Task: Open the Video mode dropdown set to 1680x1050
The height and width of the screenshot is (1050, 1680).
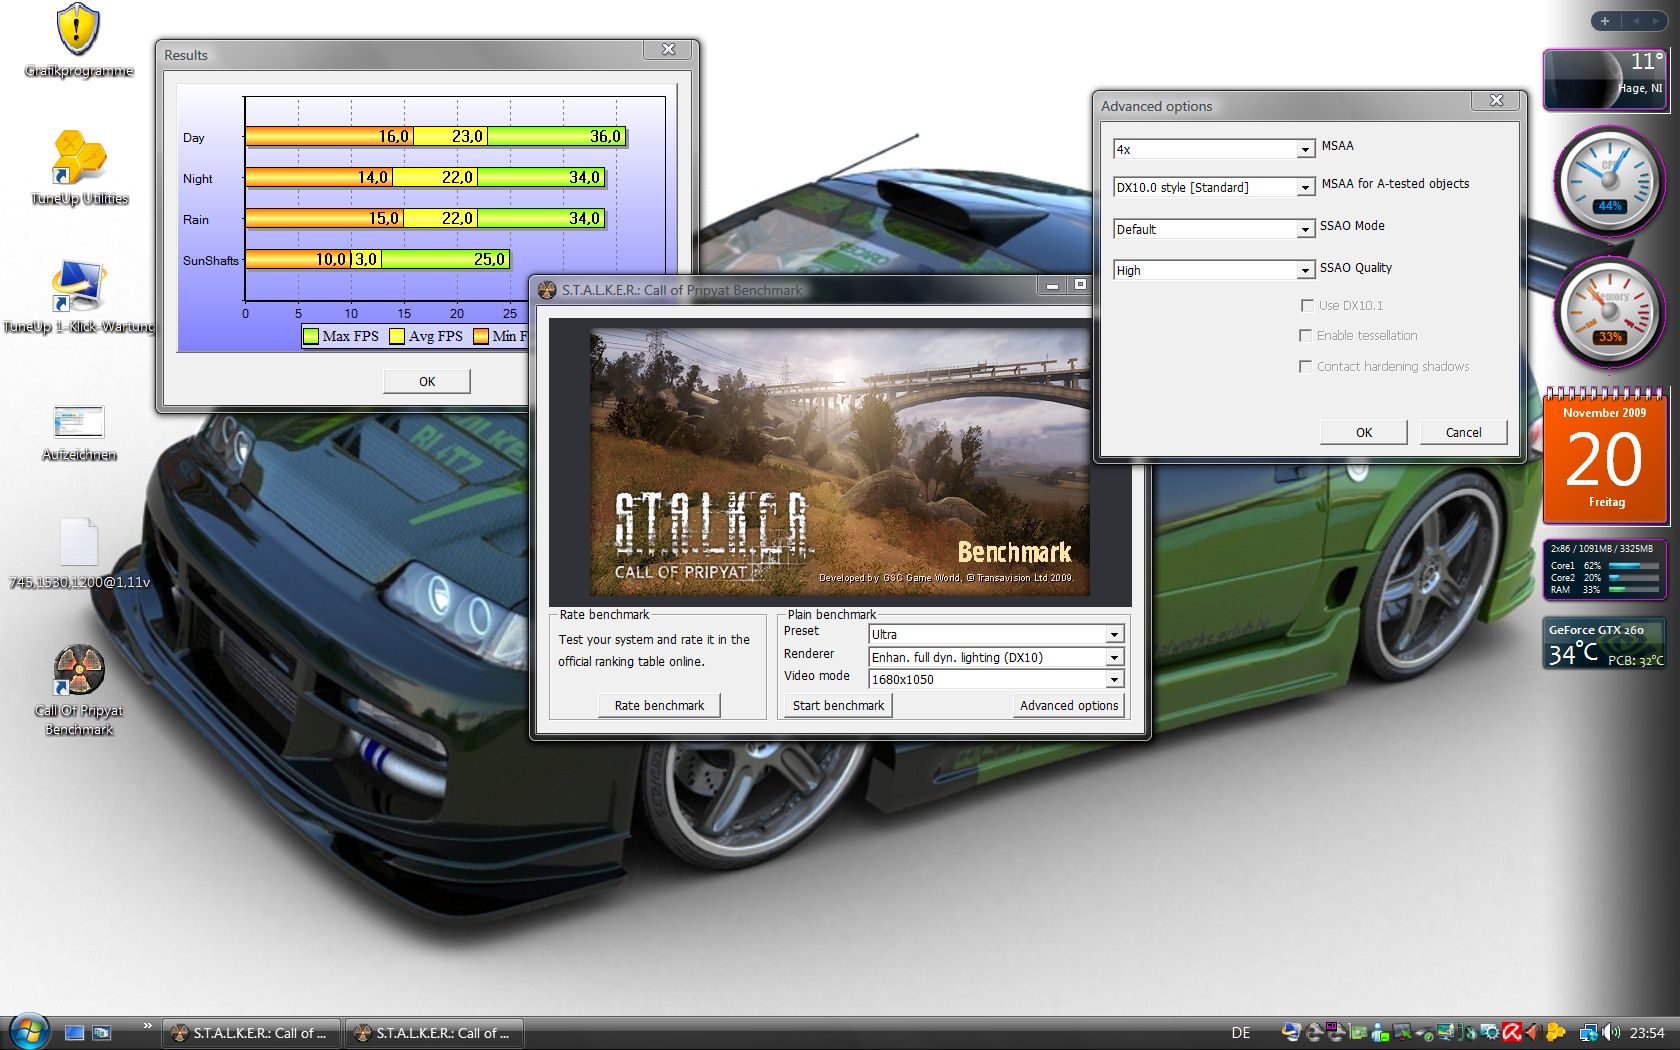Action: [x=996, y=679]
